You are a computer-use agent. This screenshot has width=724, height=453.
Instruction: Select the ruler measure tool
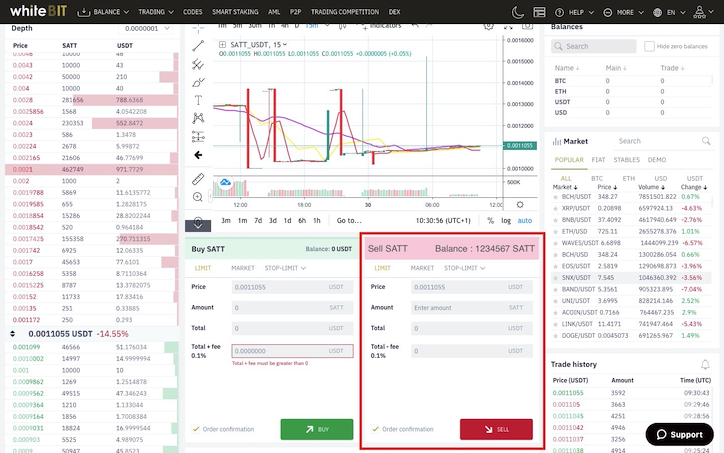pos(198,179)
